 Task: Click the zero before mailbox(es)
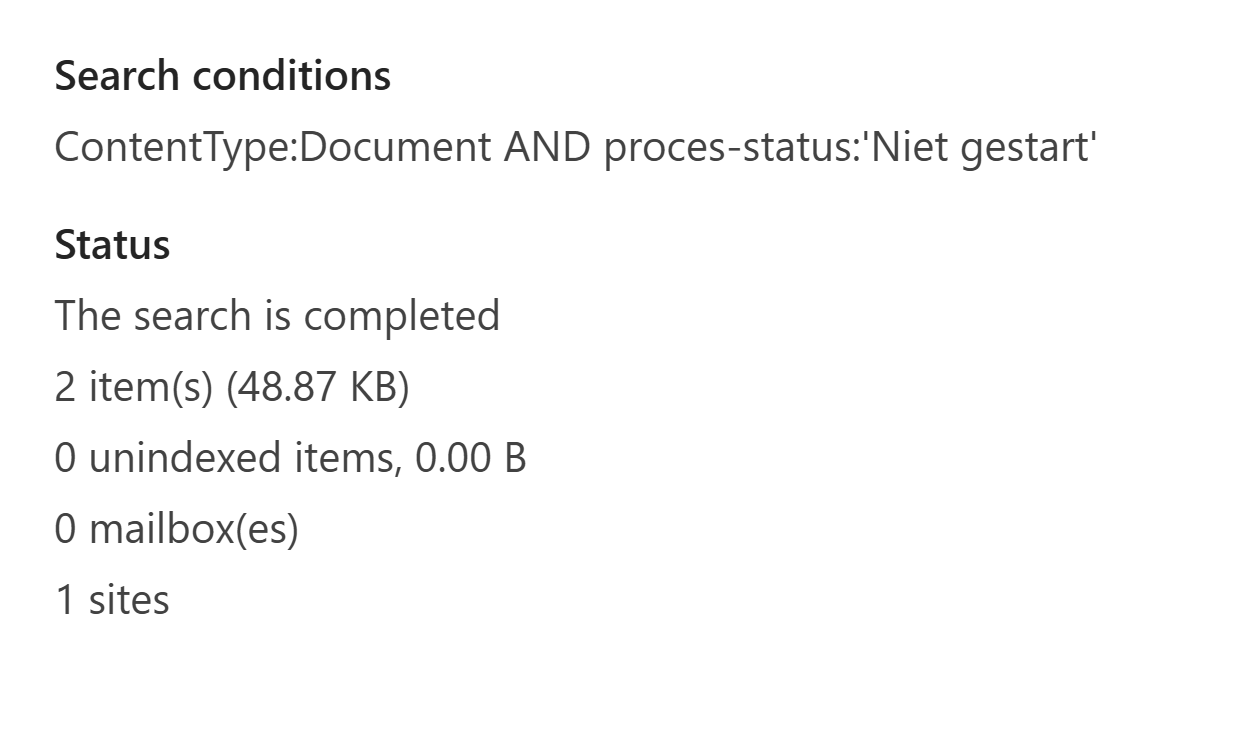click(x=65, y=529)
